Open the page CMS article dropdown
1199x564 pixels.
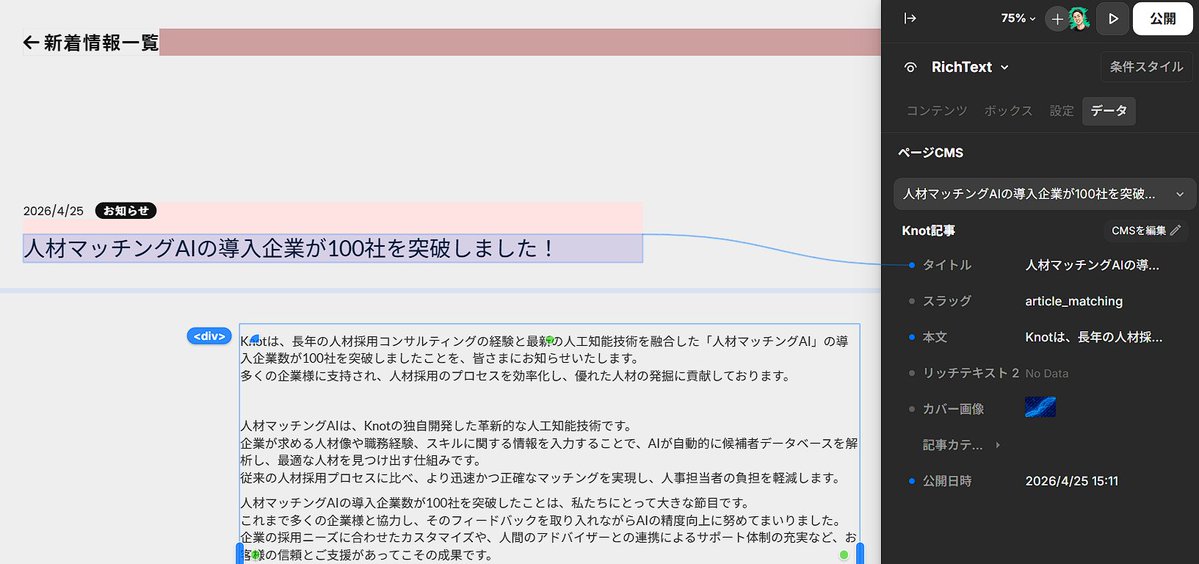1045,194
